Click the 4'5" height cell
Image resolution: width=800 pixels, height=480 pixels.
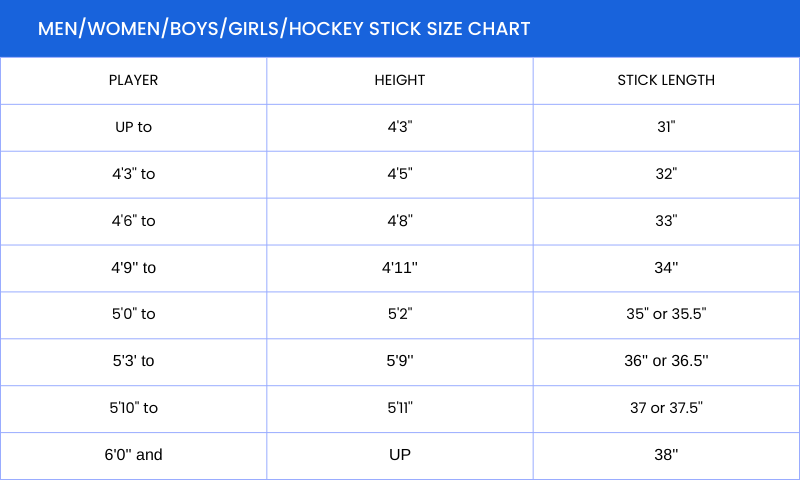pyautogui.click(x=399, y=174)
